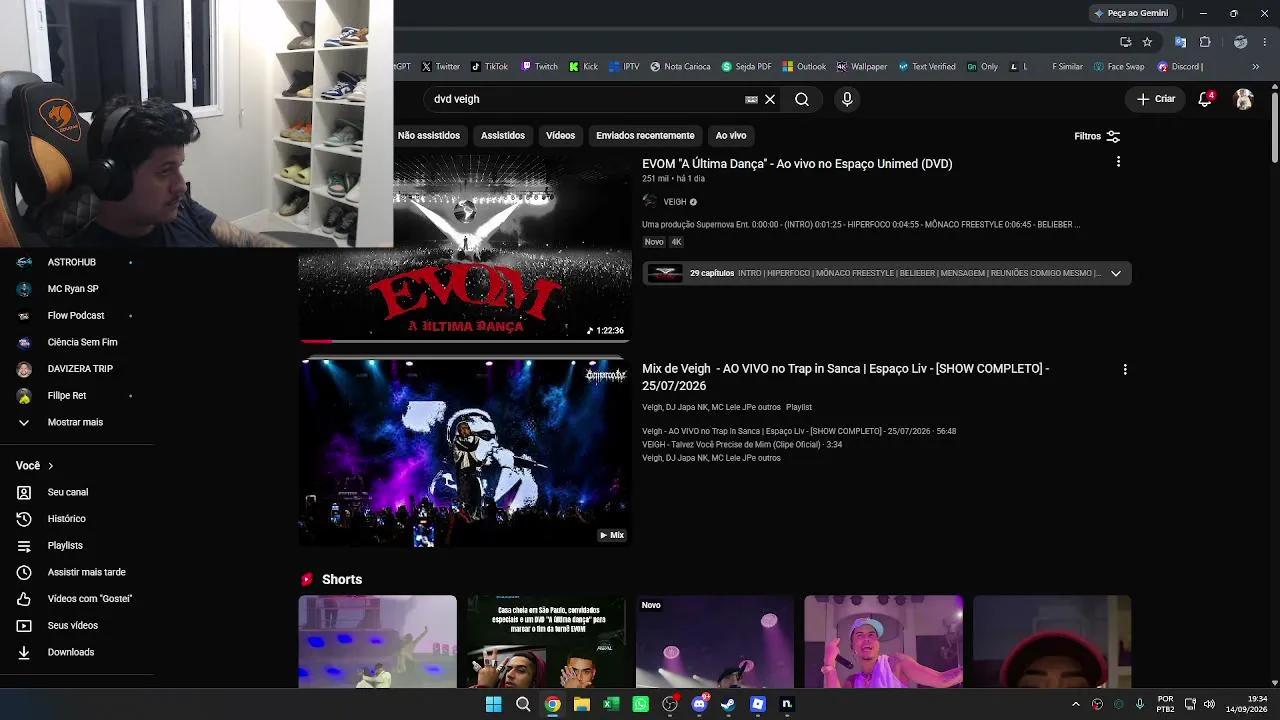Open the notifications bell
The image size is (1280, 720).
tap(1205, 99)
